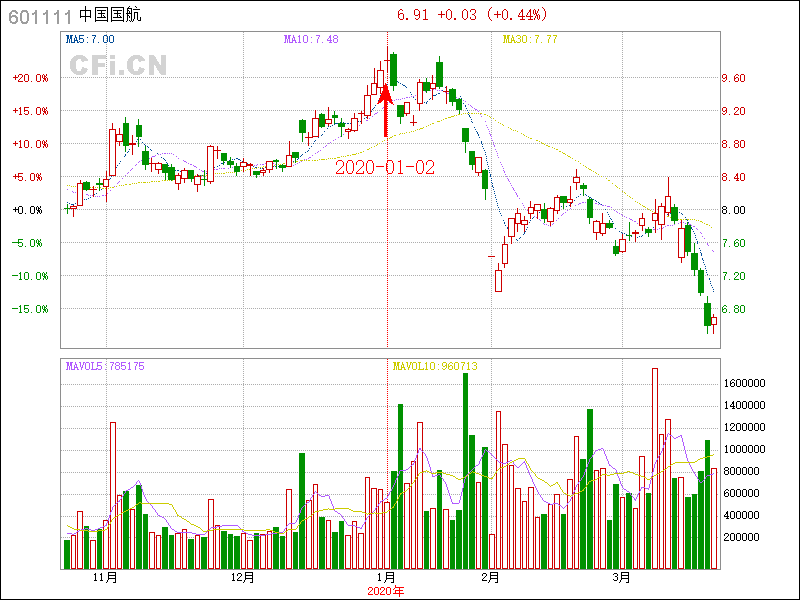Click the tallest green volume bar
The height and width of the screenshot is (600, 800).
(465, 471)
